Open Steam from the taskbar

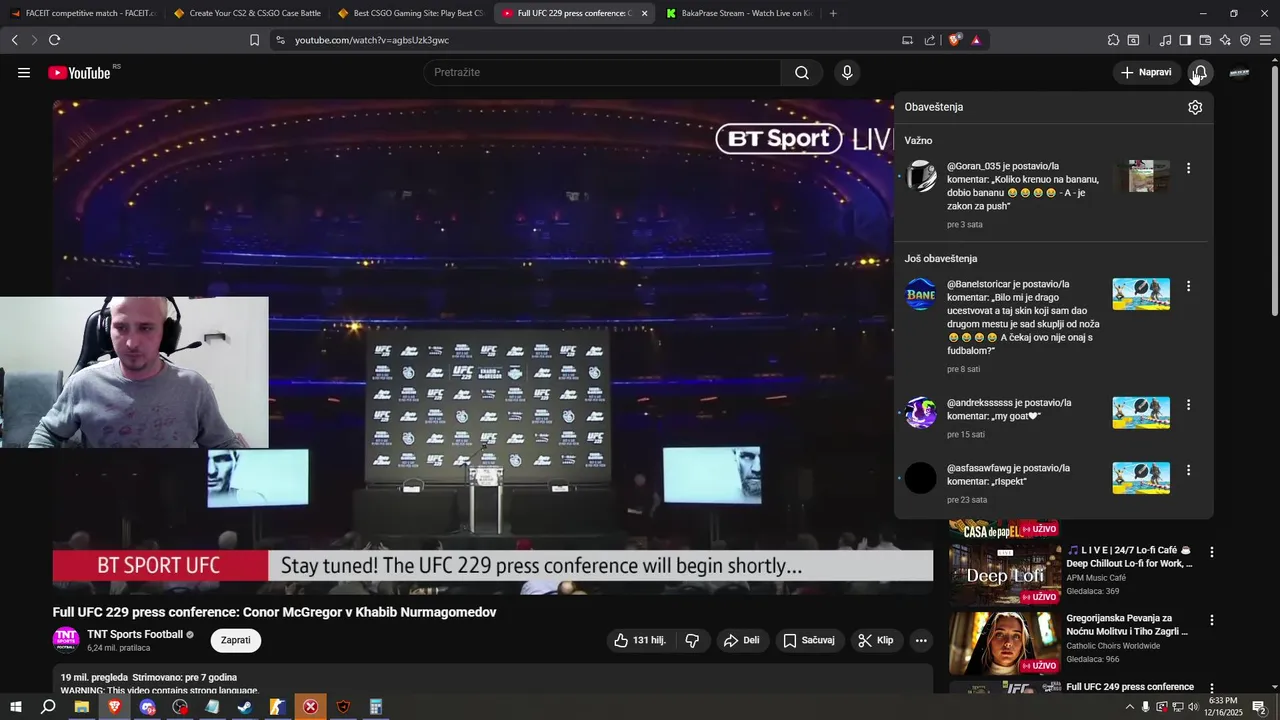tap(244, 707)
